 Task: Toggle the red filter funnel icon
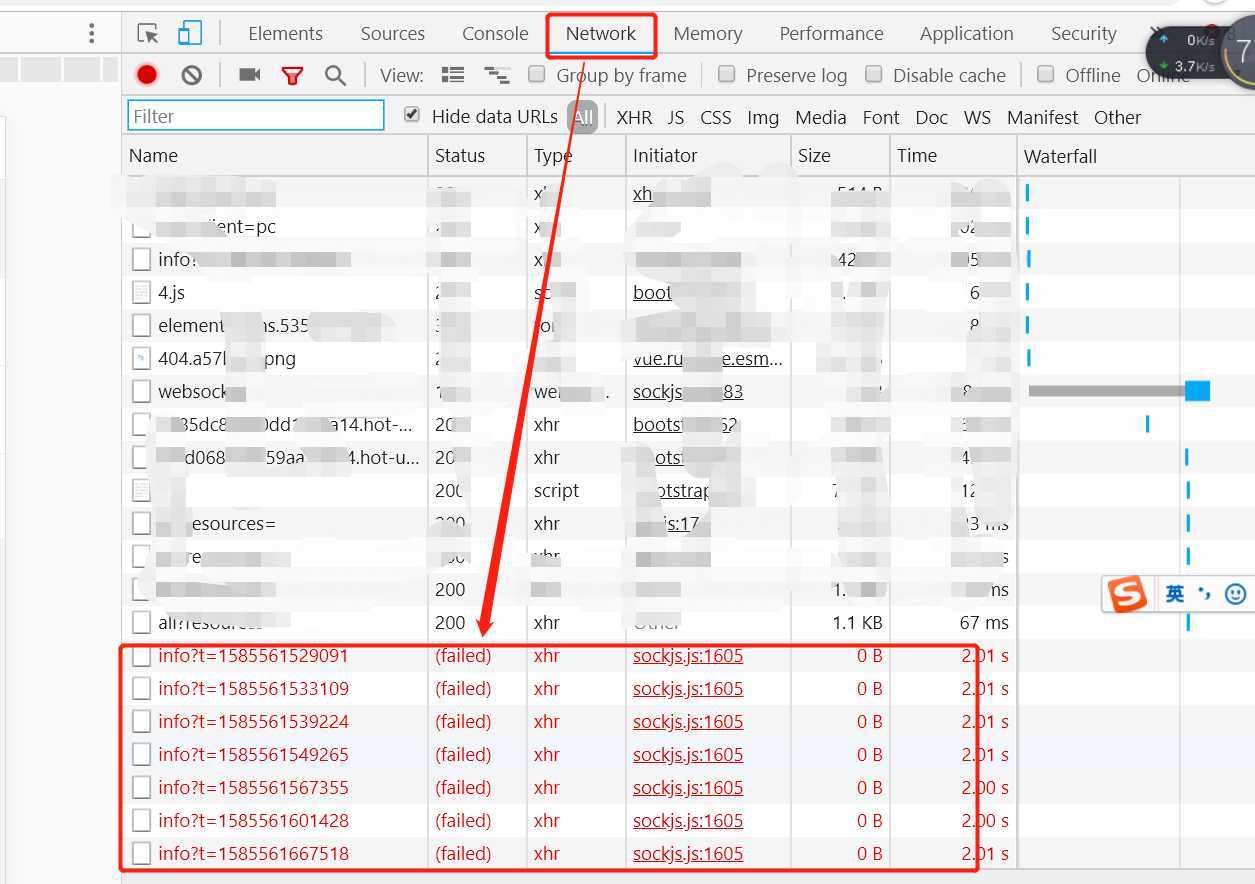292,75
